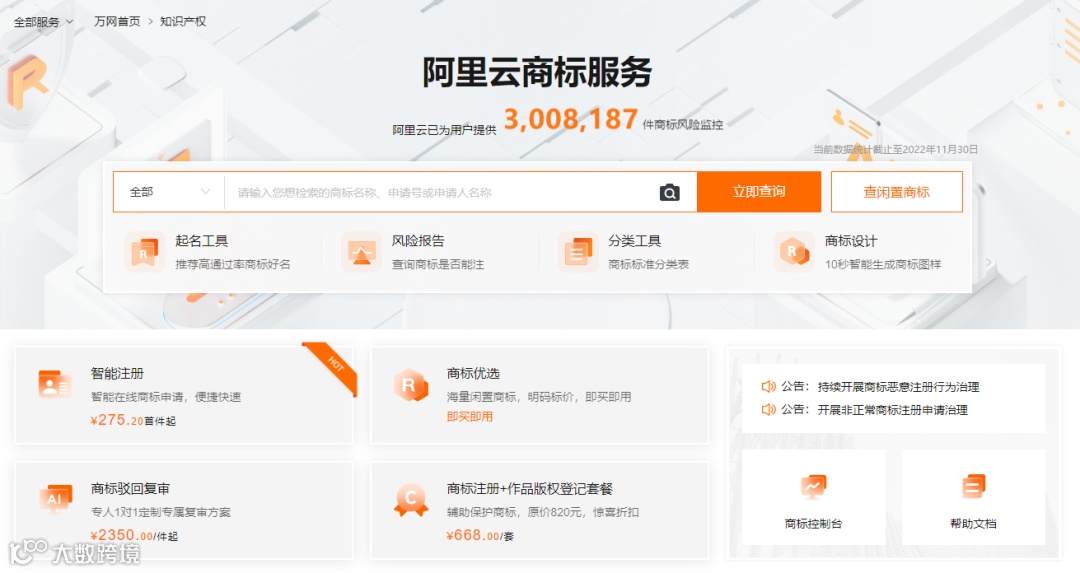
Task: Click the 帮助文档 document icon
Action: click(x=973, y=487)
